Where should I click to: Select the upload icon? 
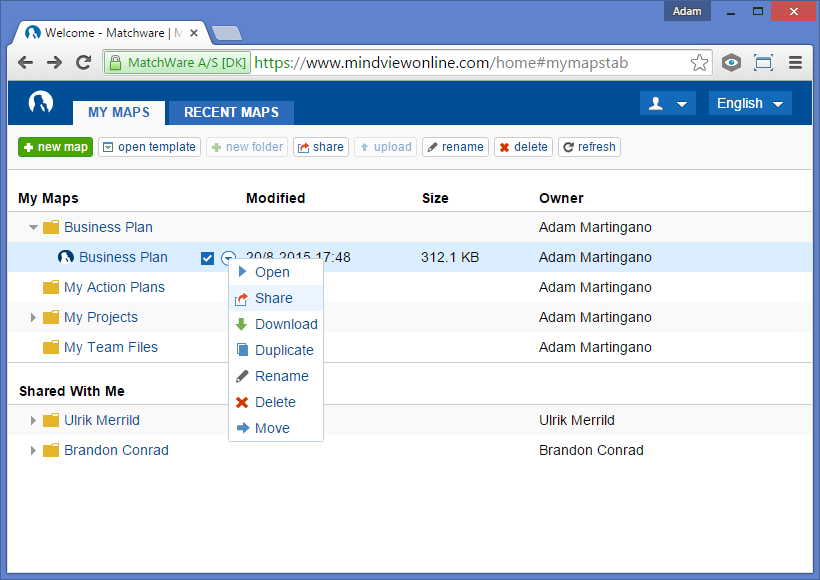[x=385, y=146]
